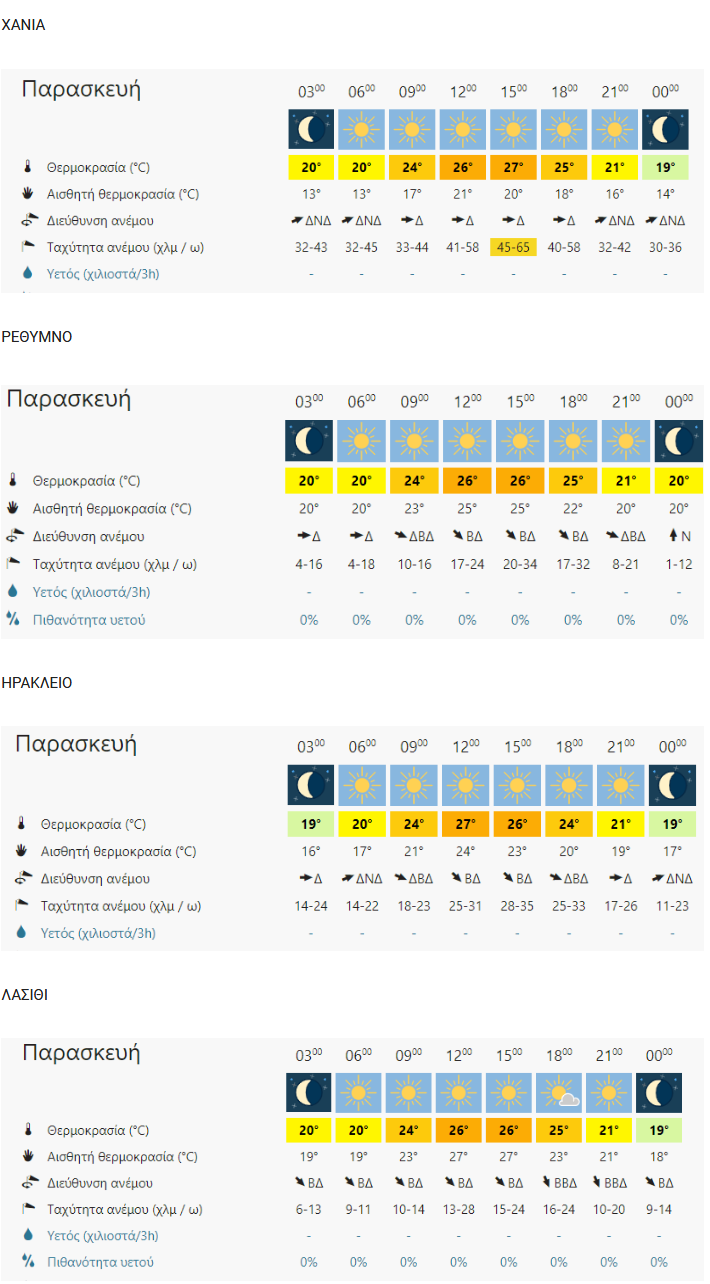Image resolution: width=710 pixels, height=1284 pixels.
Task: Open the Πιθανότητα υετού link in Ρέθυμνο
Action: point(89,620)
